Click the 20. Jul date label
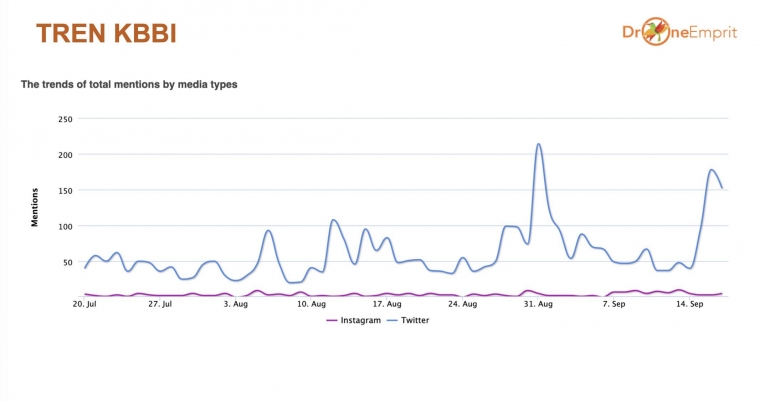This screenshot has height=402, width=760. [x=84, y=304]
